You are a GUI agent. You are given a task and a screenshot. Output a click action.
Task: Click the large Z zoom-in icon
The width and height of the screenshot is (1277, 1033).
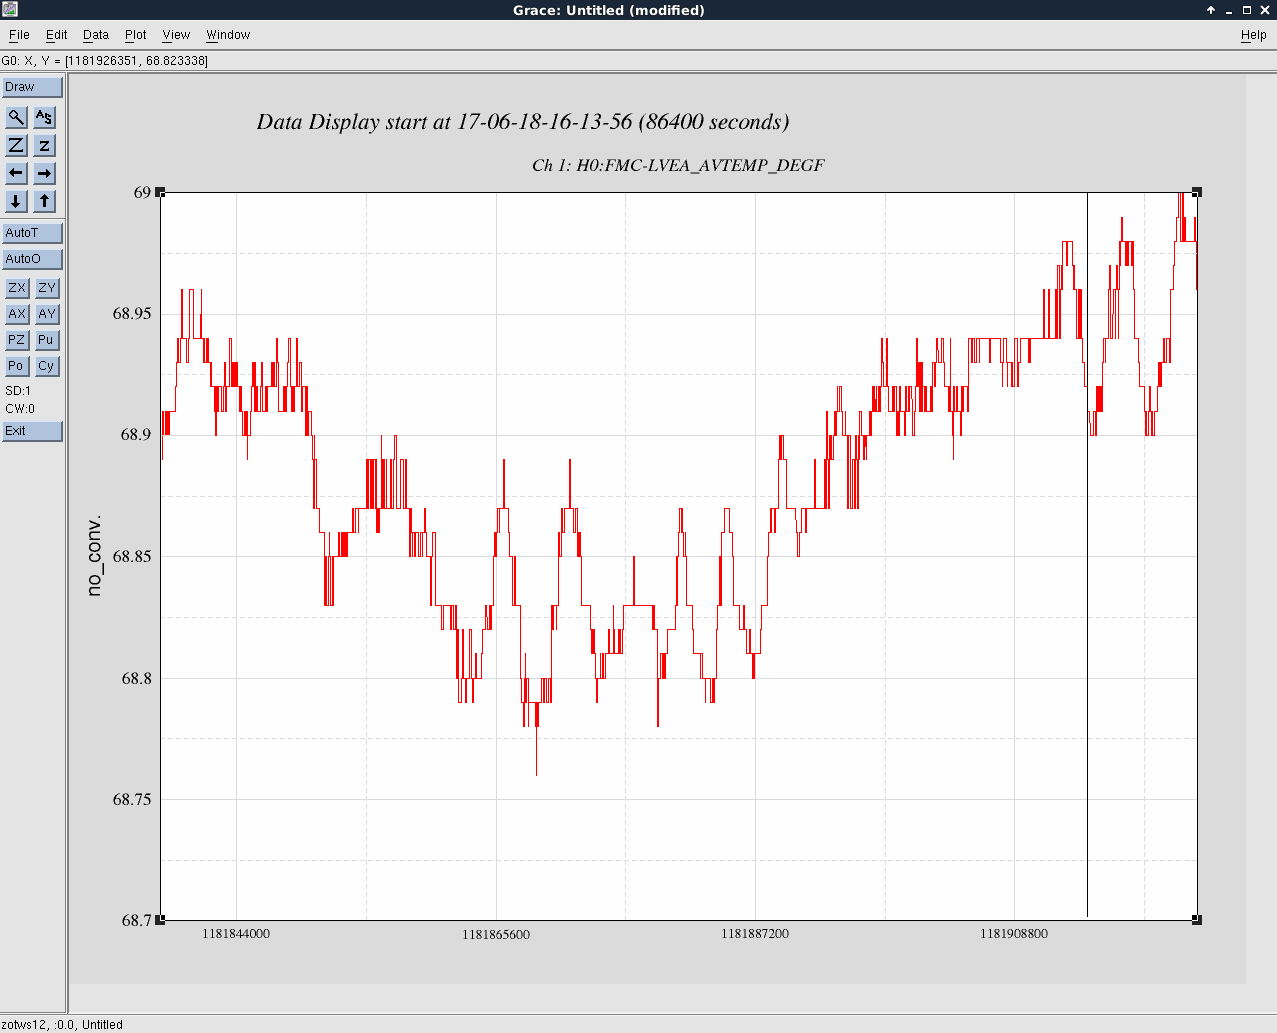[x=16, y=145]
